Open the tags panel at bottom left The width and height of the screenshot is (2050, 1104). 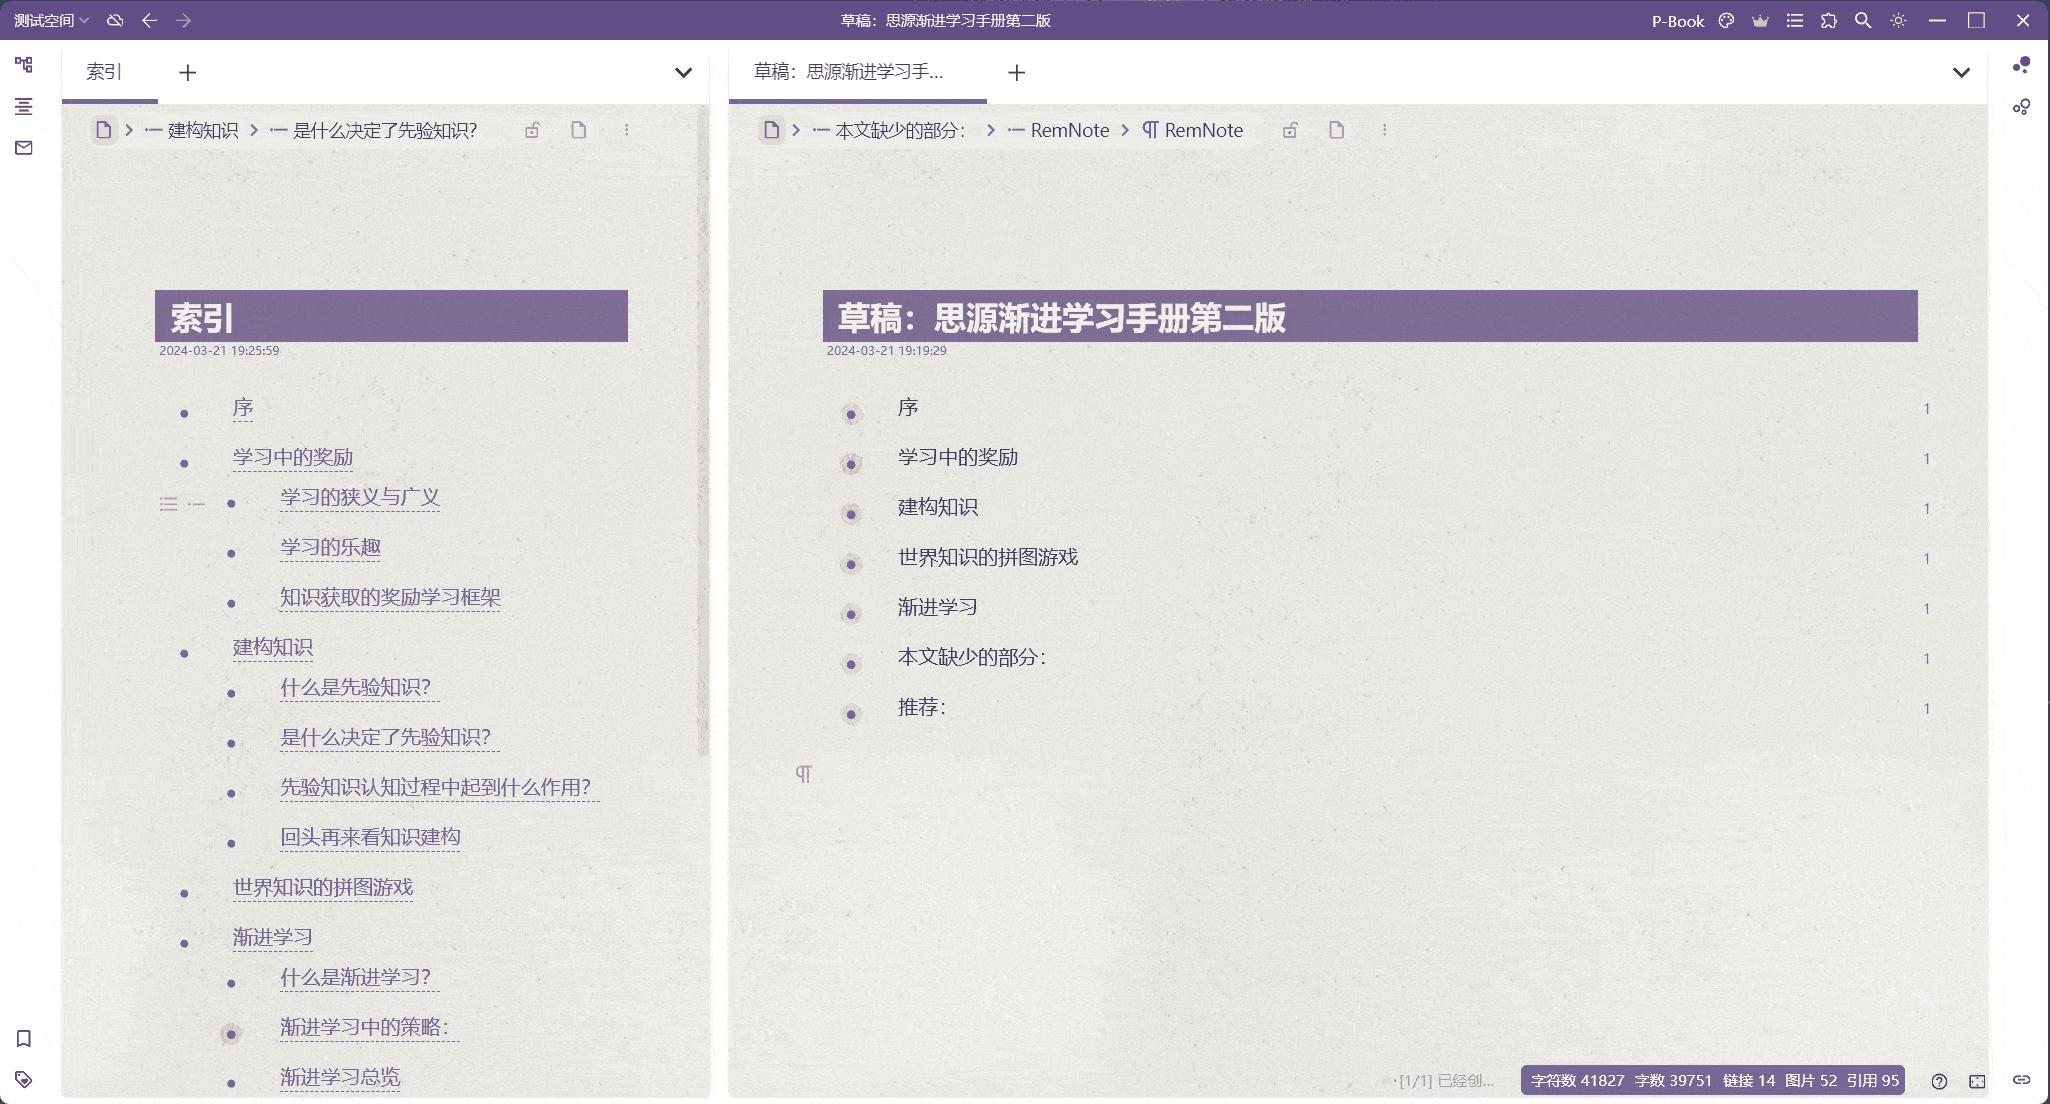(x=23, y=1079)
